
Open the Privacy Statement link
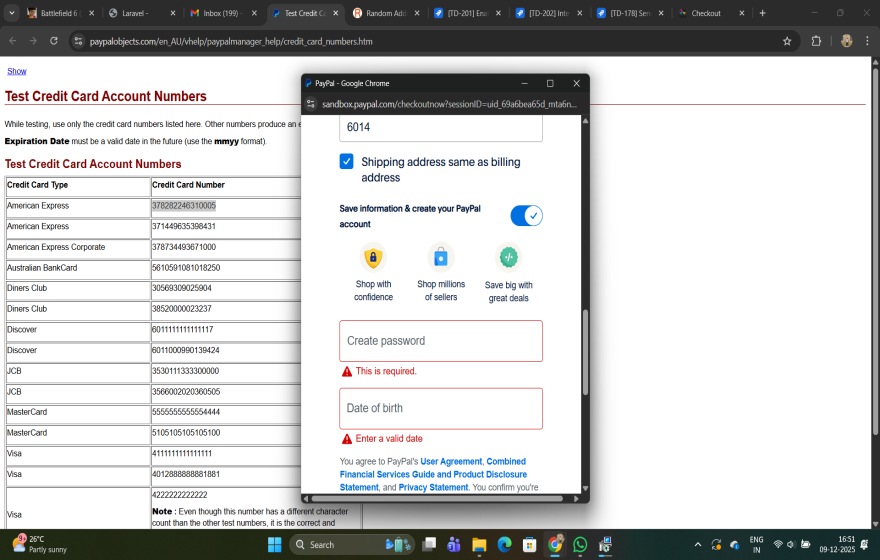[x=433, y=487]
